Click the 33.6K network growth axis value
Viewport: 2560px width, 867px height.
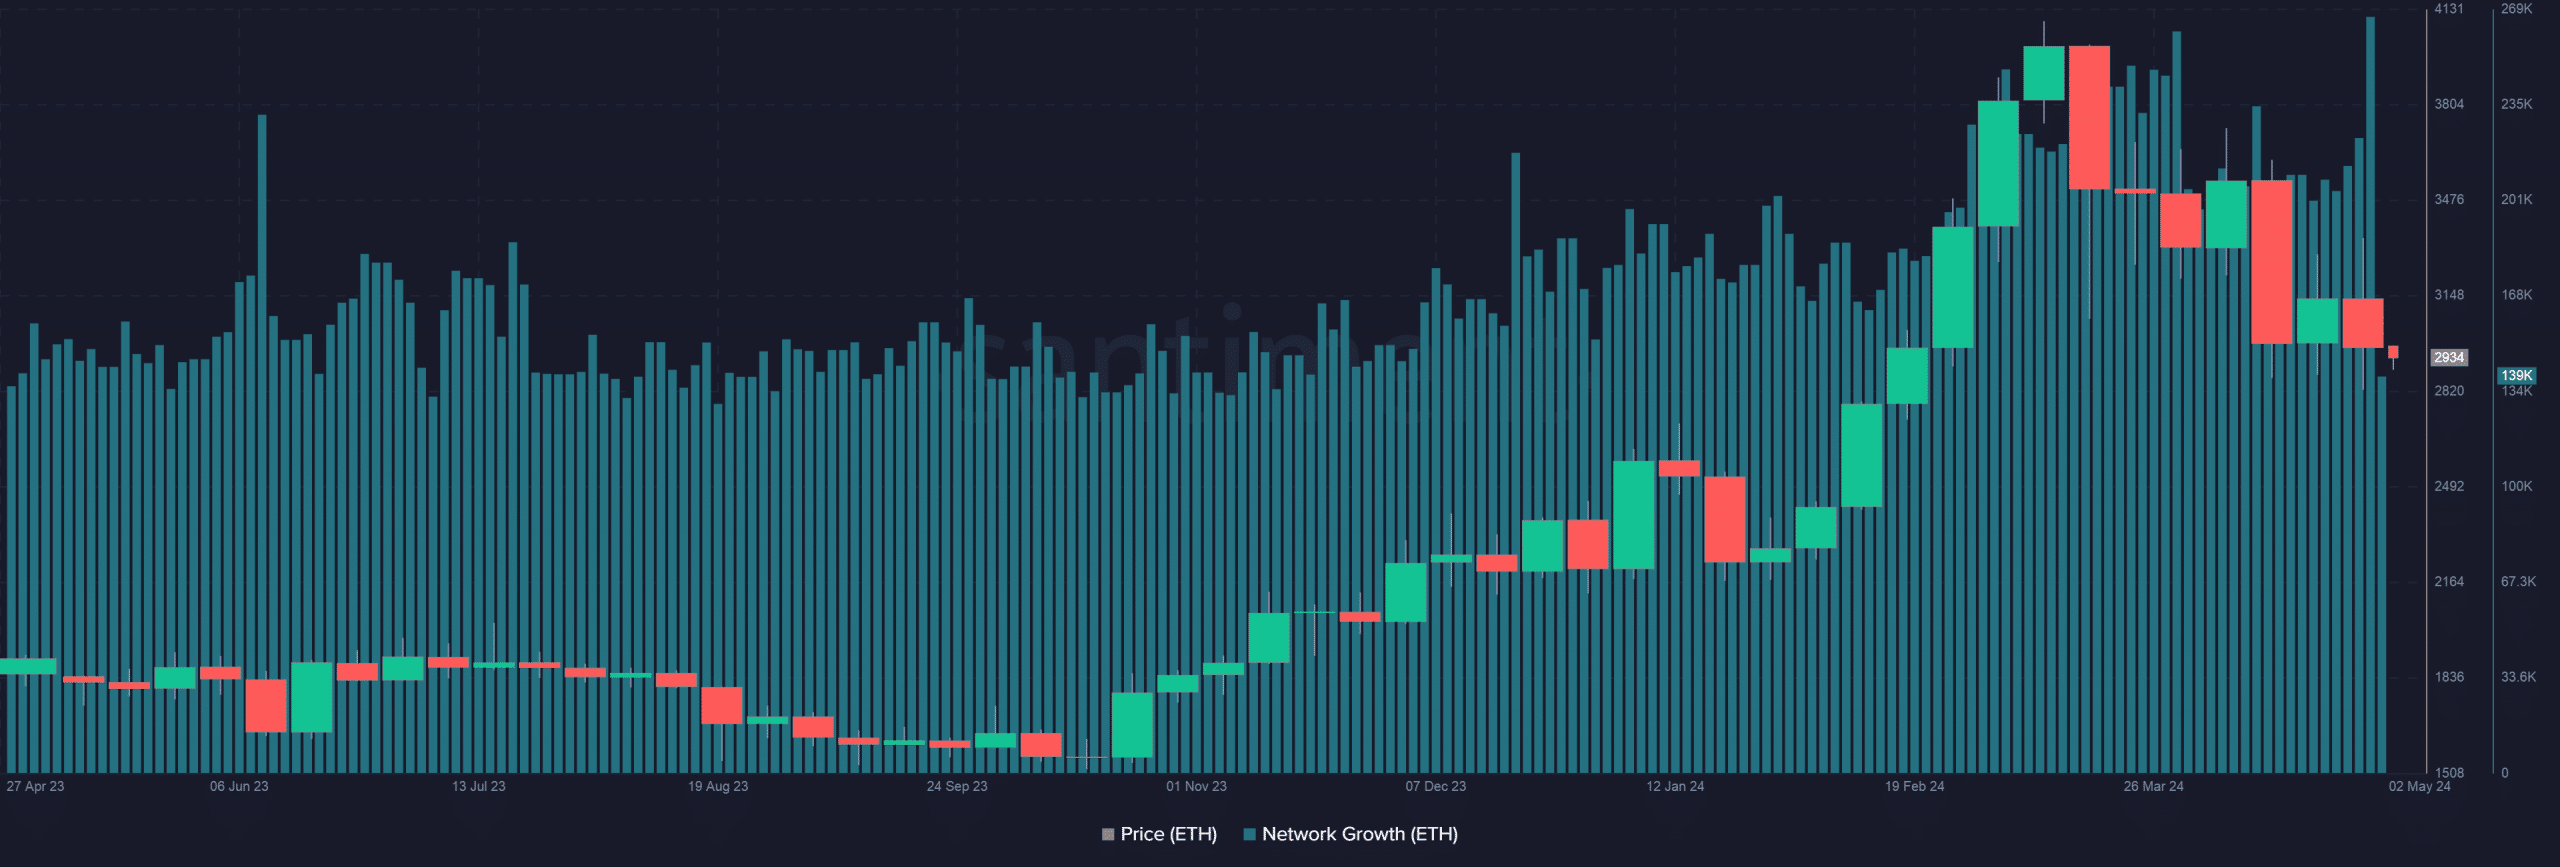point(2518,677)
